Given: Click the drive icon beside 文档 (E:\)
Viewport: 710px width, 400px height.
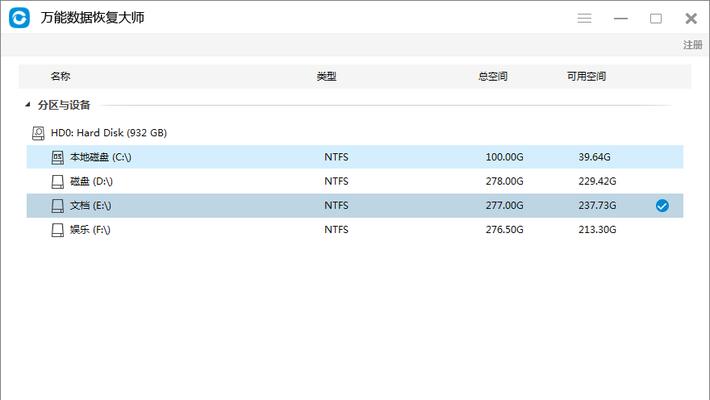Looking at the screenshot, I should [x=58, y=206].
